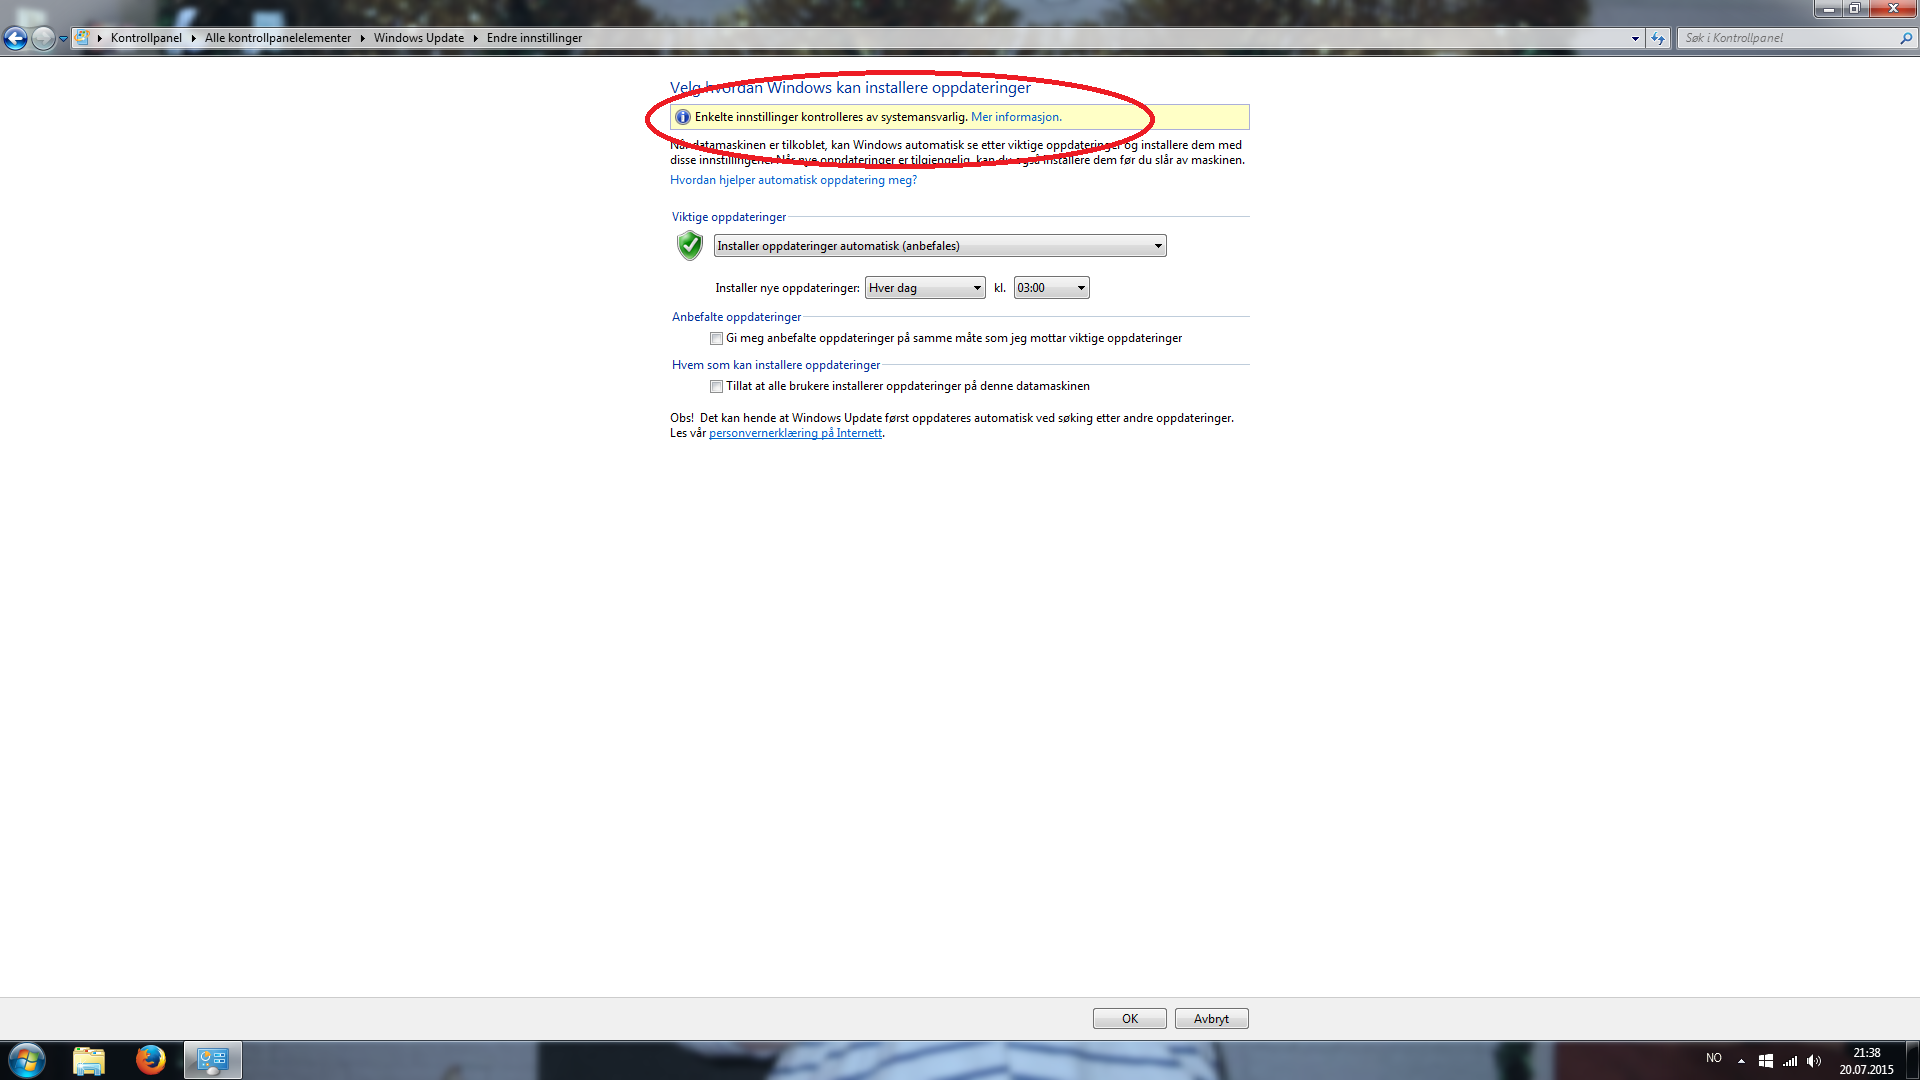Screen dimensions: 1920x1080
Task: Open personvernerklæring på Internett link
Action: [x=795, y=433]
